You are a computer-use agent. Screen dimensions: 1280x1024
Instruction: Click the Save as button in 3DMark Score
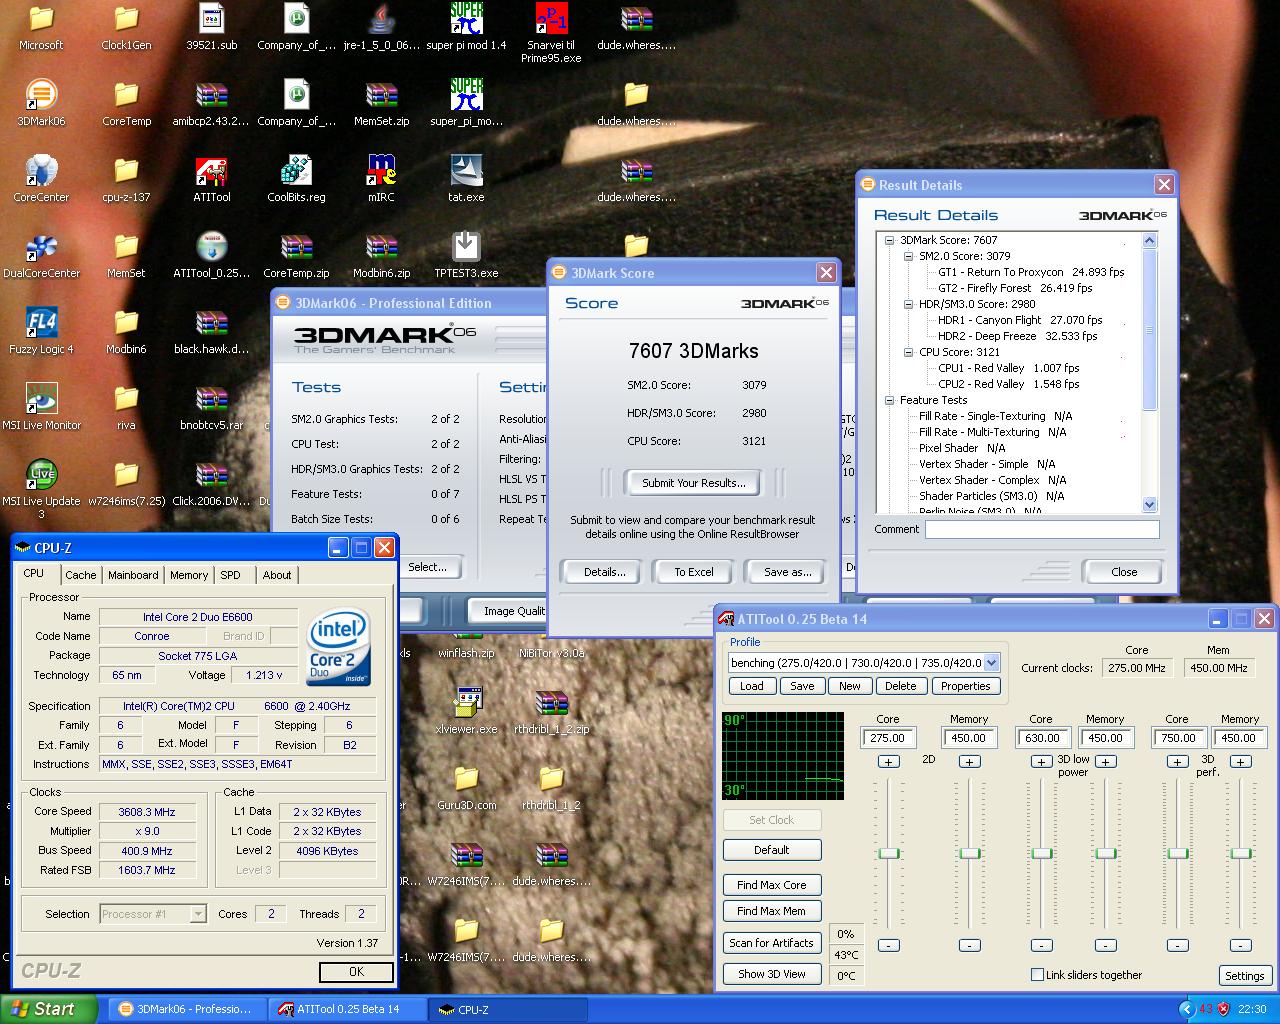pos(787,571)
